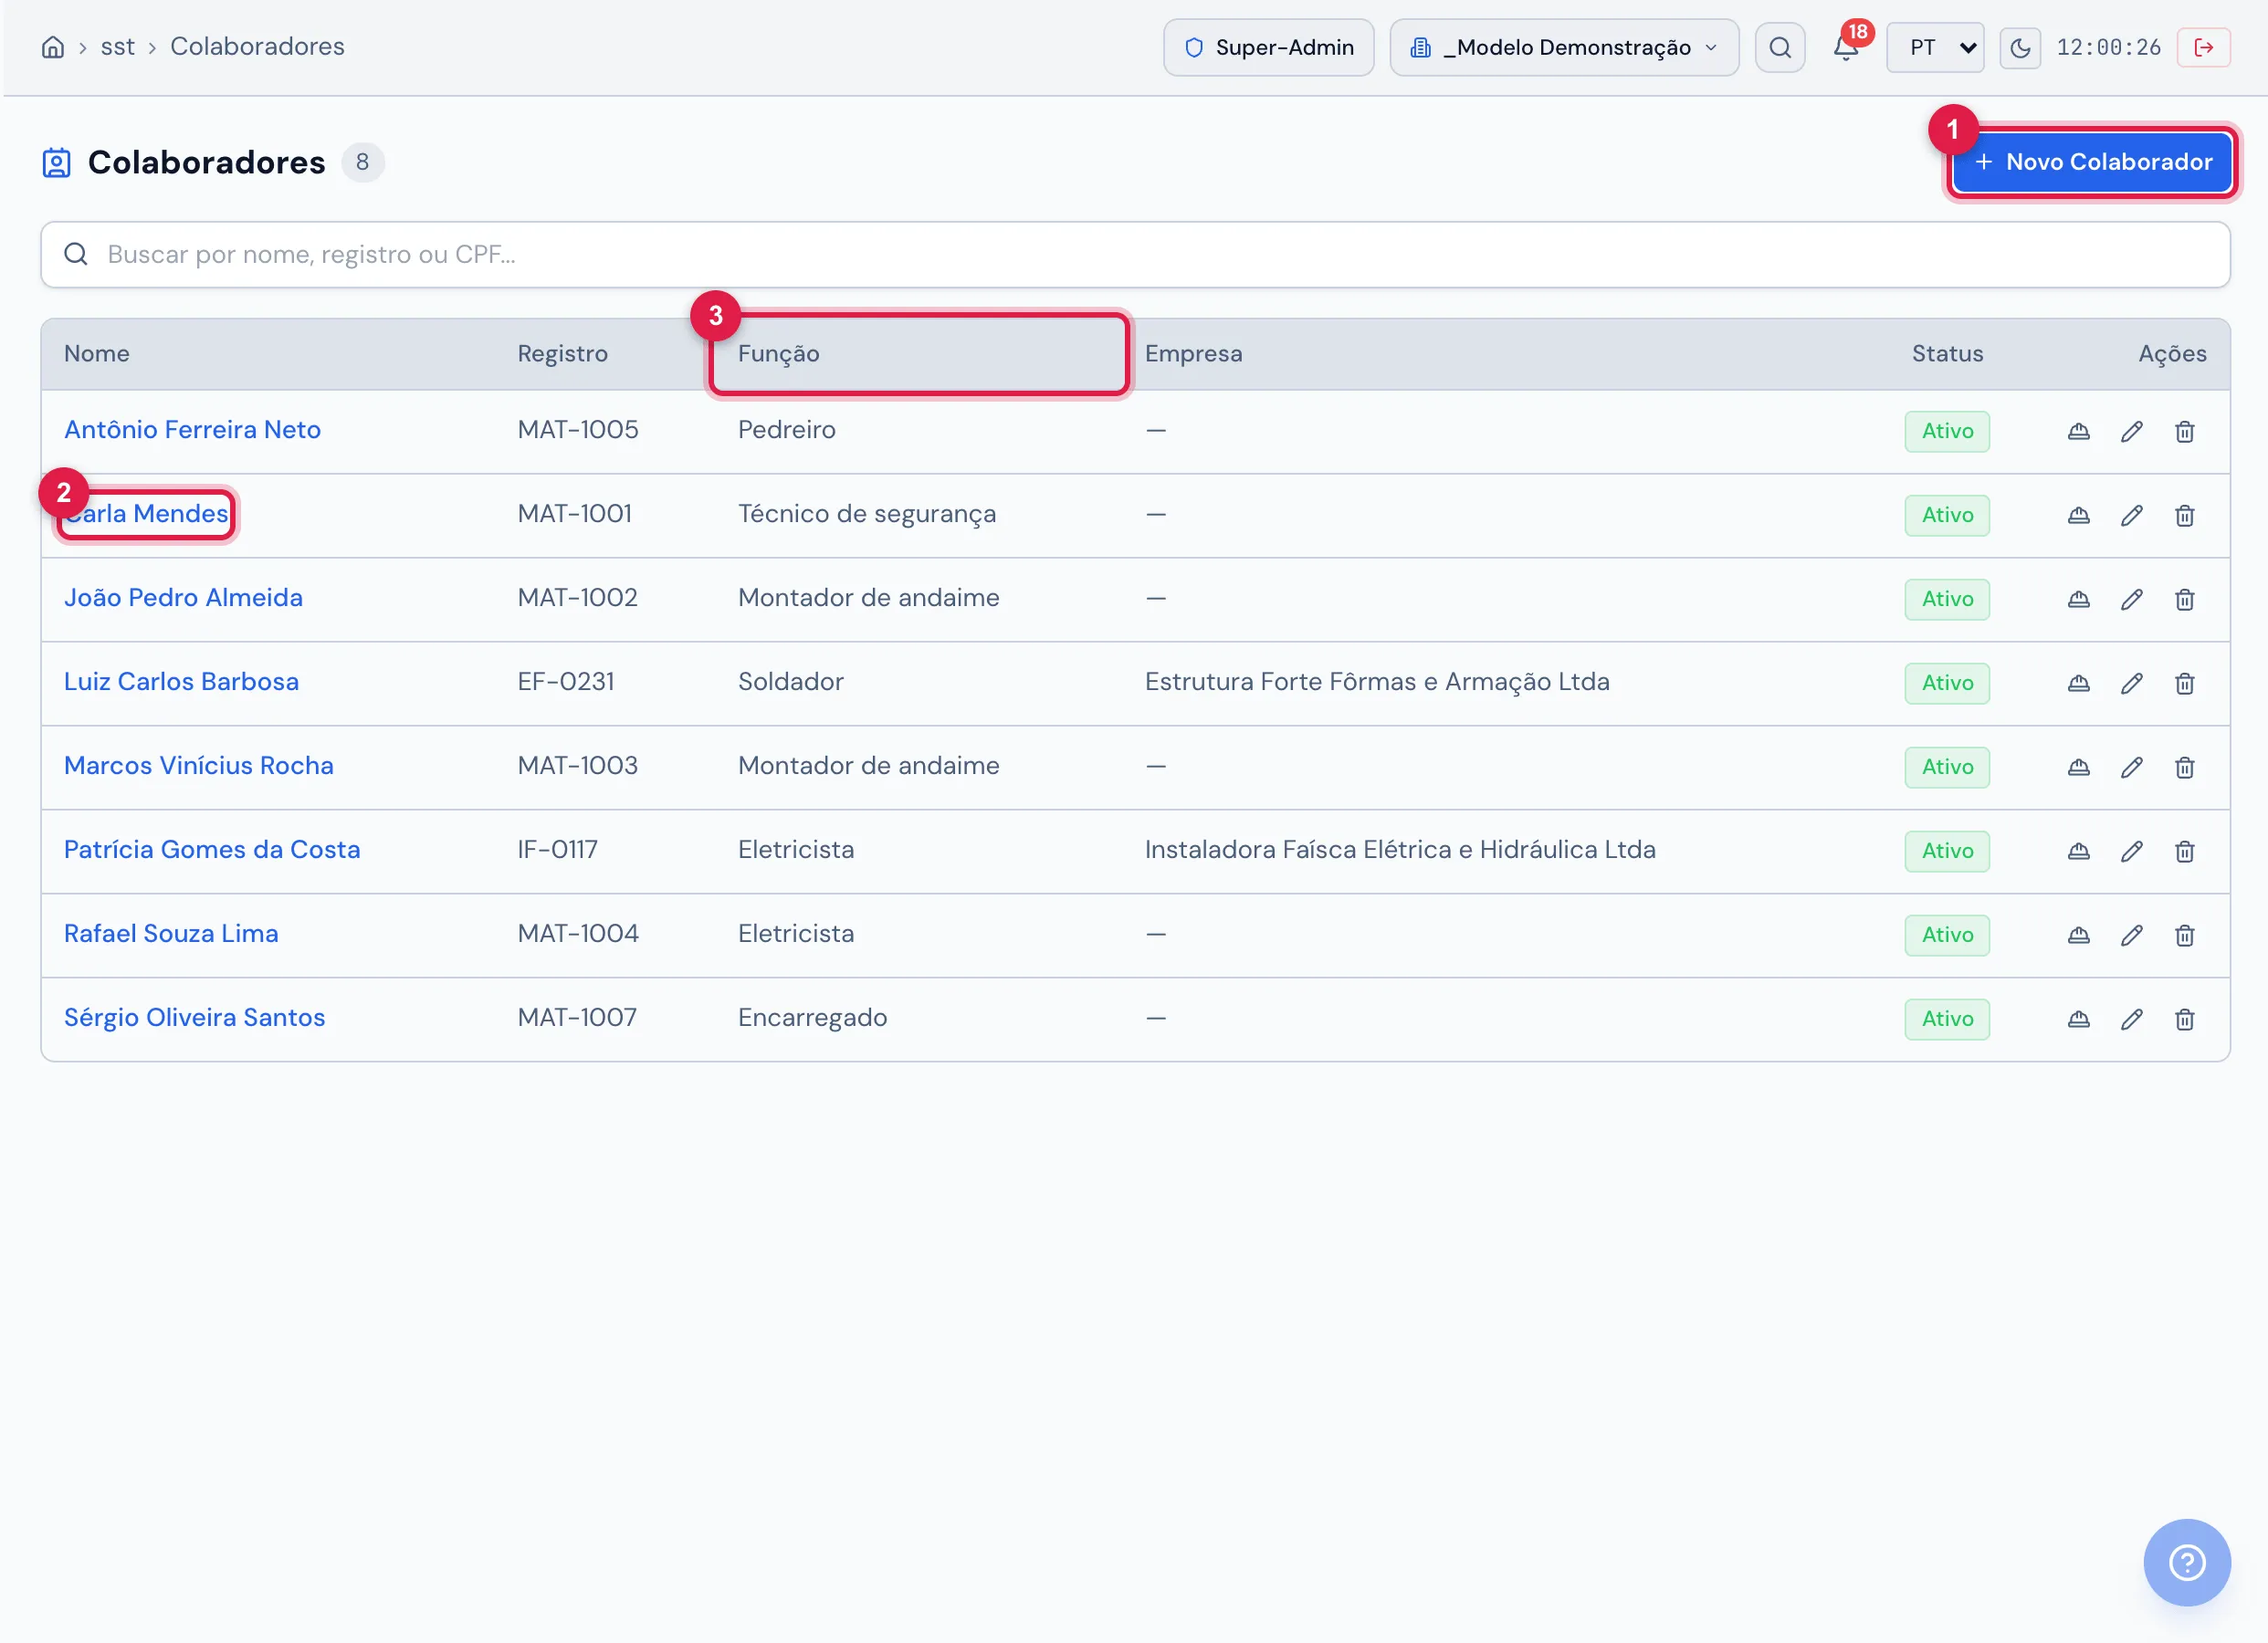
Task: Open Antônio Ferreira Neto profile link
Action: [x=192, y=430]
